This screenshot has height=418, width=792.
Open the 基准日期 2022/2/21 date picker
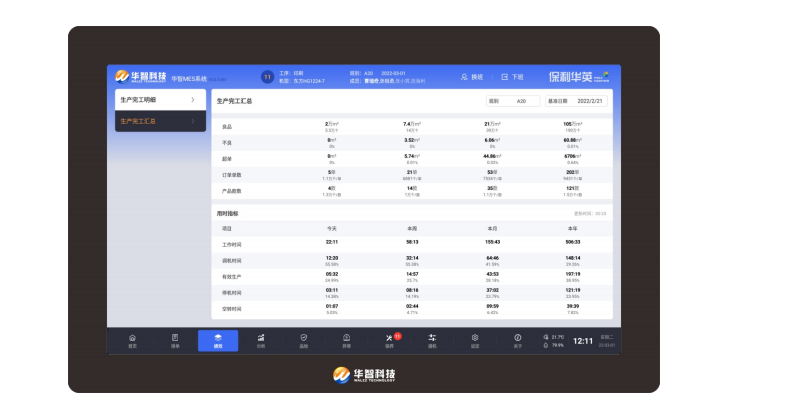click(575, 101)
